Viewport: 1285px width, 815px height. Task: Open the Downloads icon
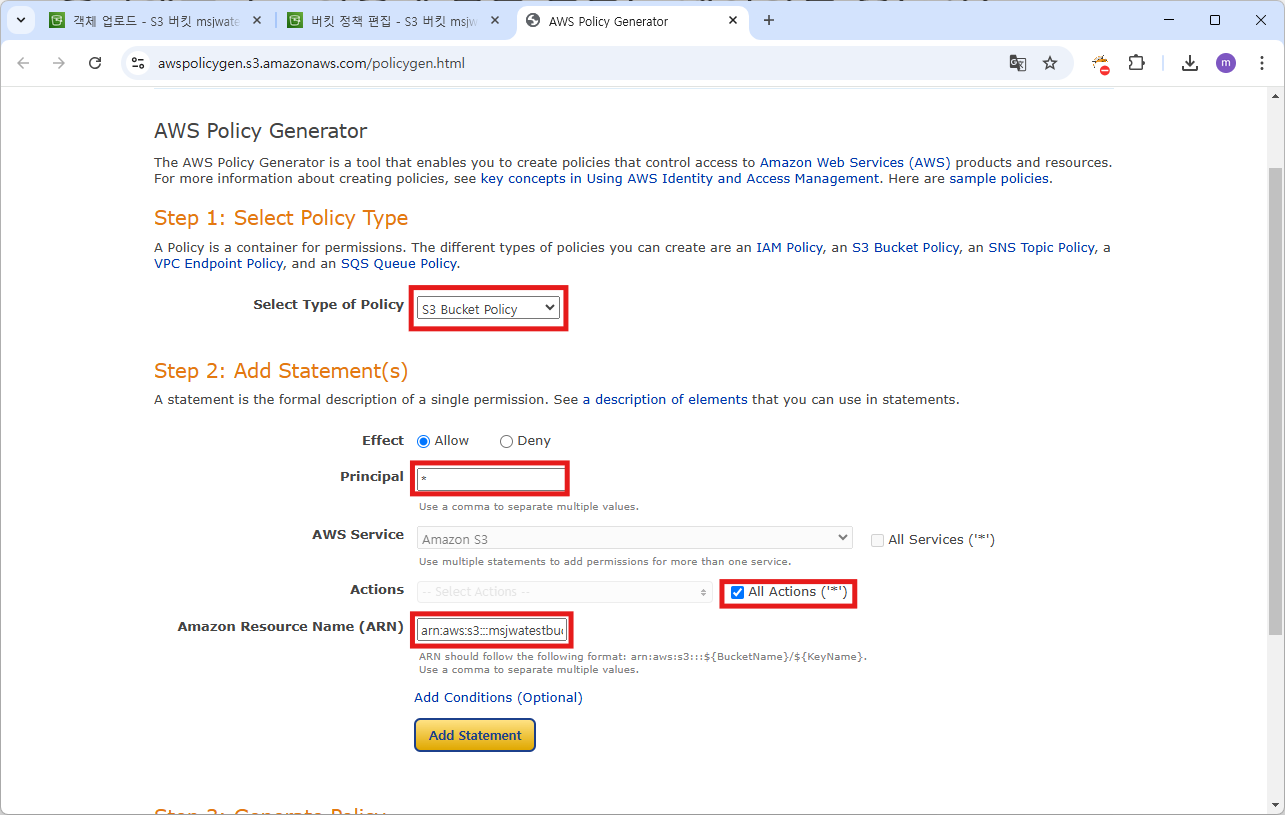[1190, 63]
